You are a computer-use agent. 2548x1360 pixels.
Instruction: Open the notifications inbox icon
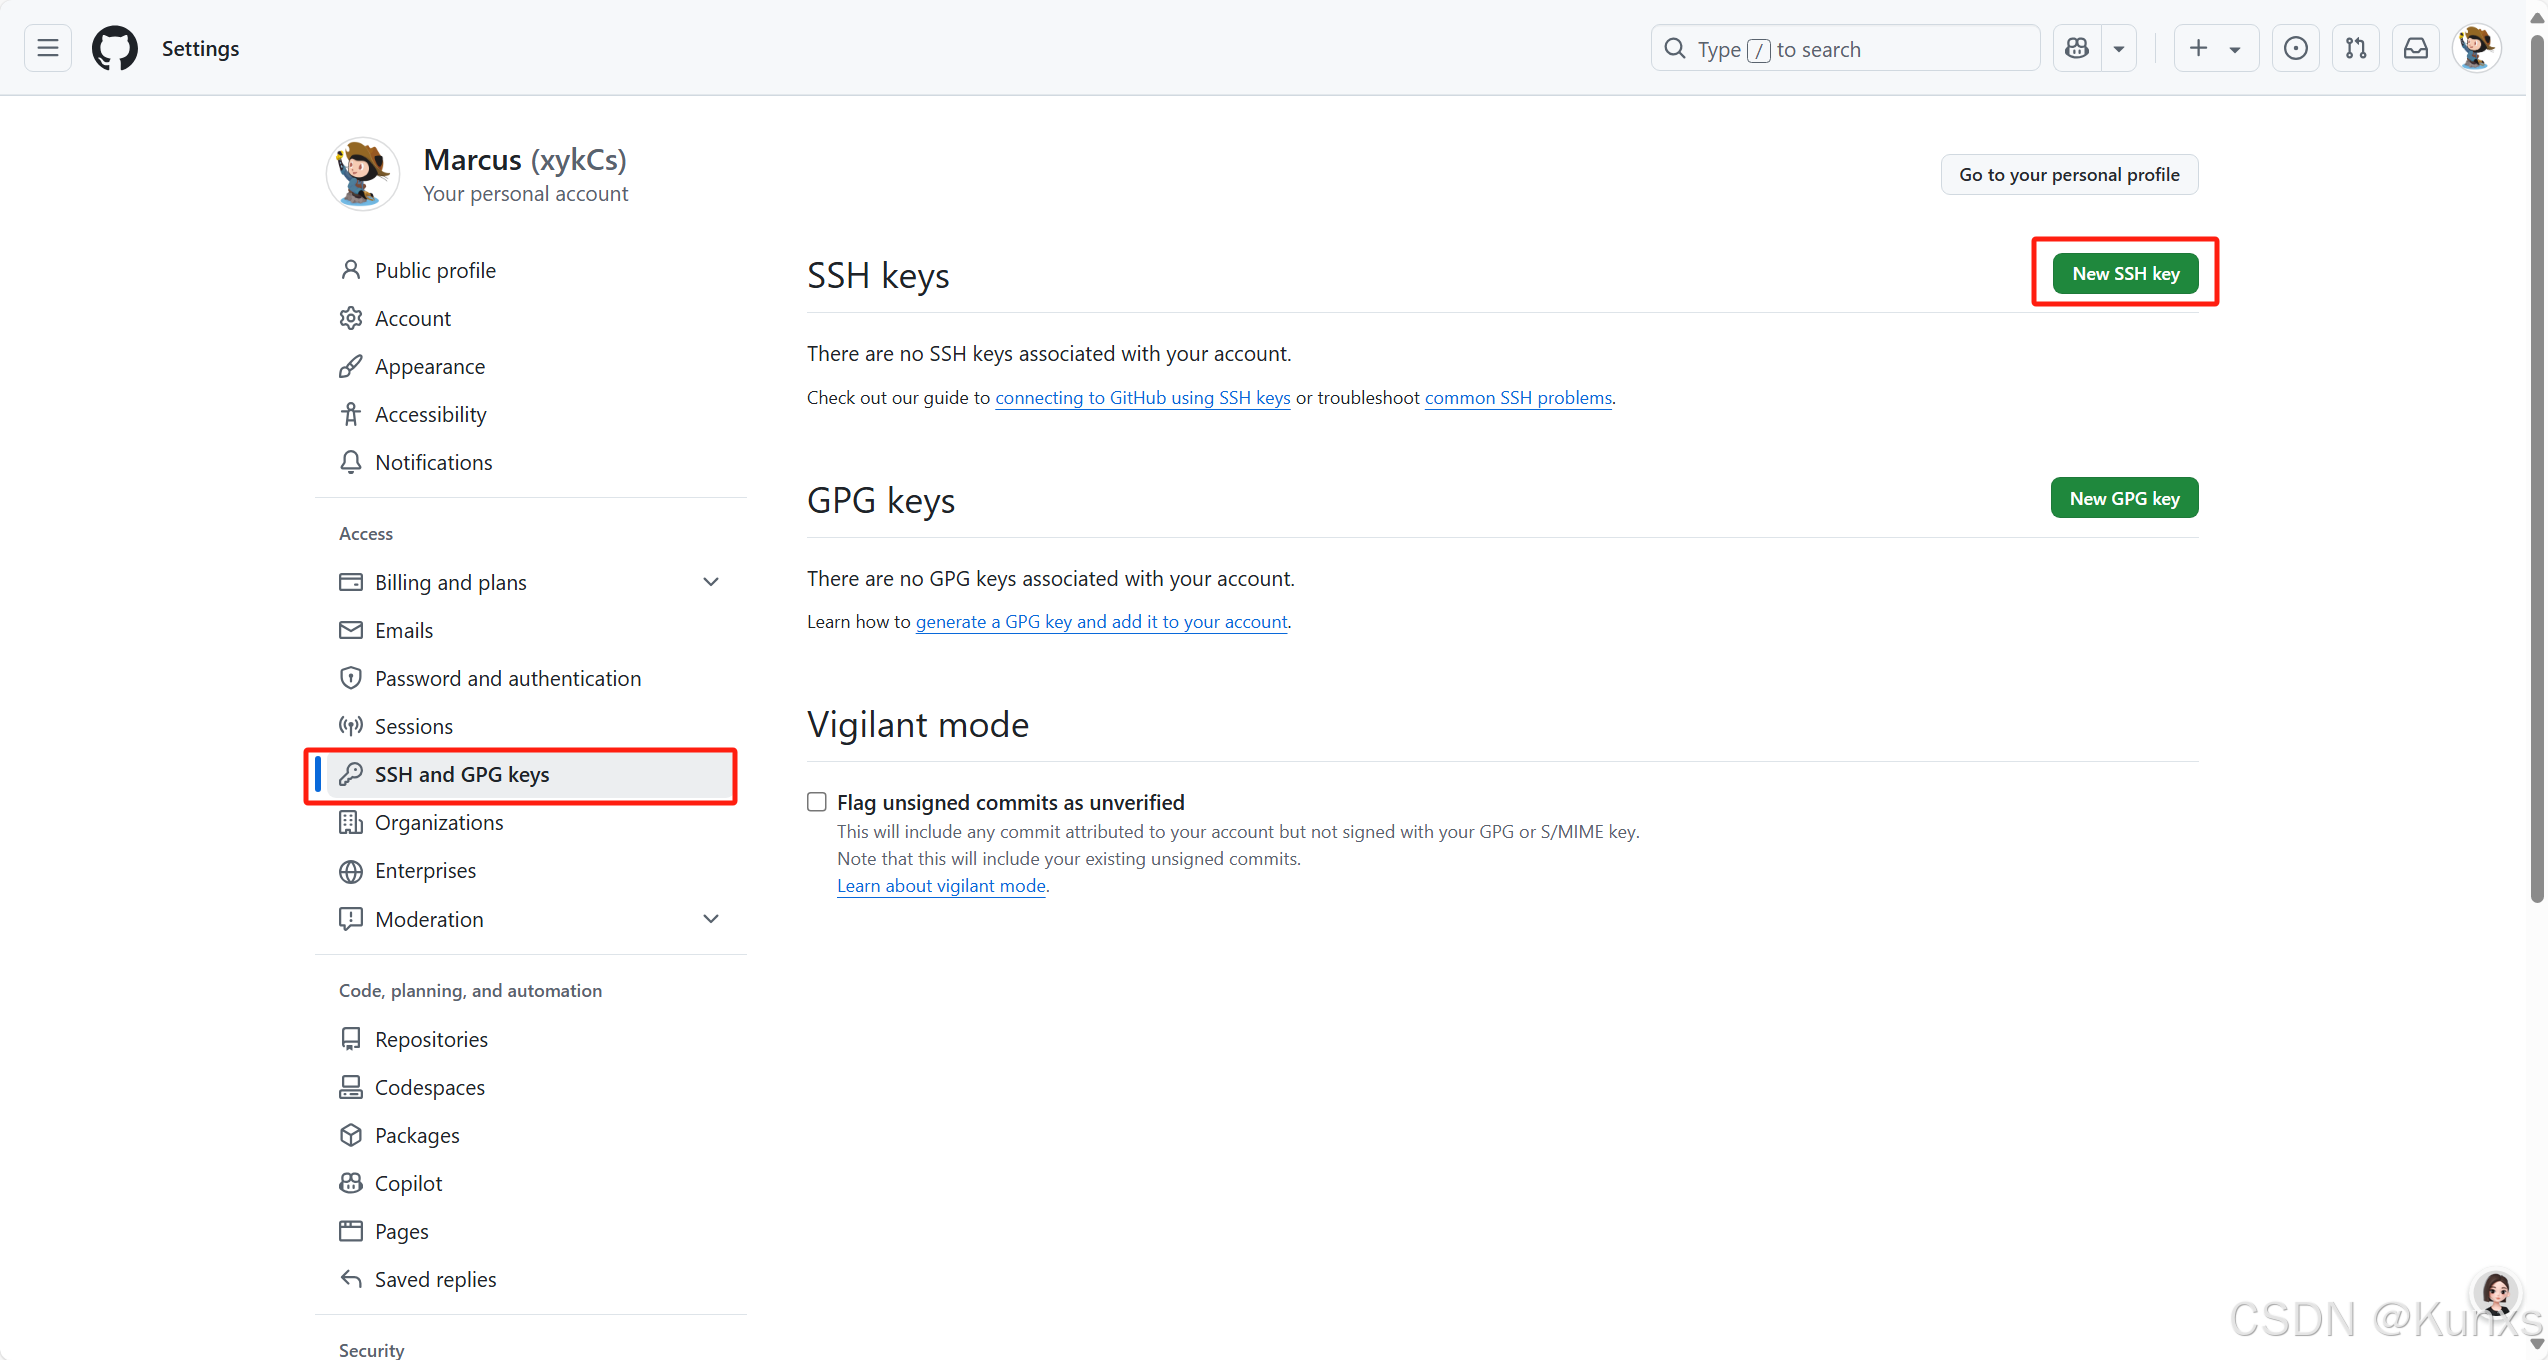(2415, 48)
